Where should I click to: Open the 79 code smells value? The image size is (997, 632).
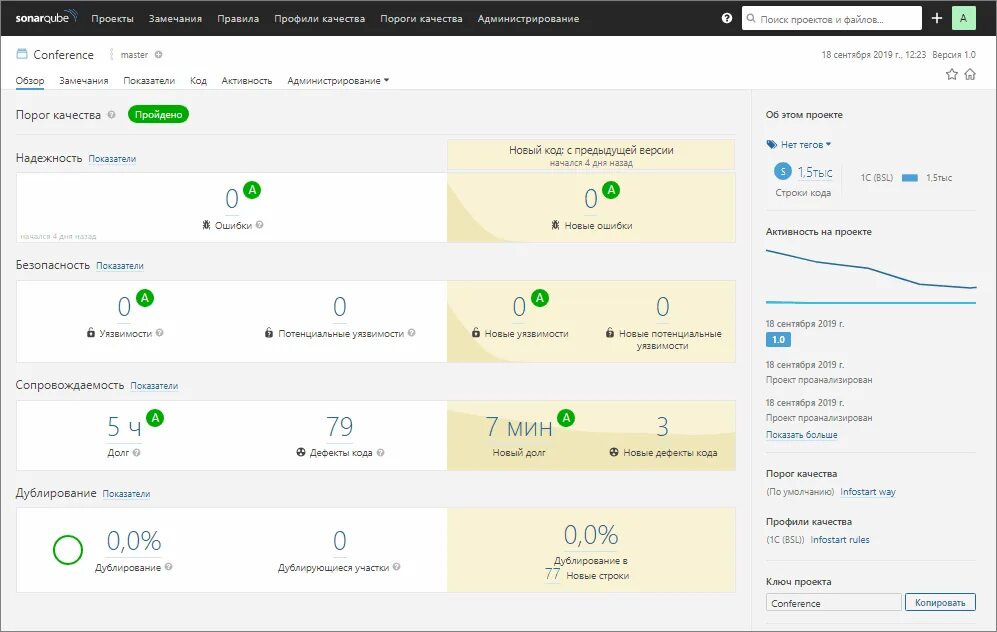pyautogui.click(x=340, y=427)
